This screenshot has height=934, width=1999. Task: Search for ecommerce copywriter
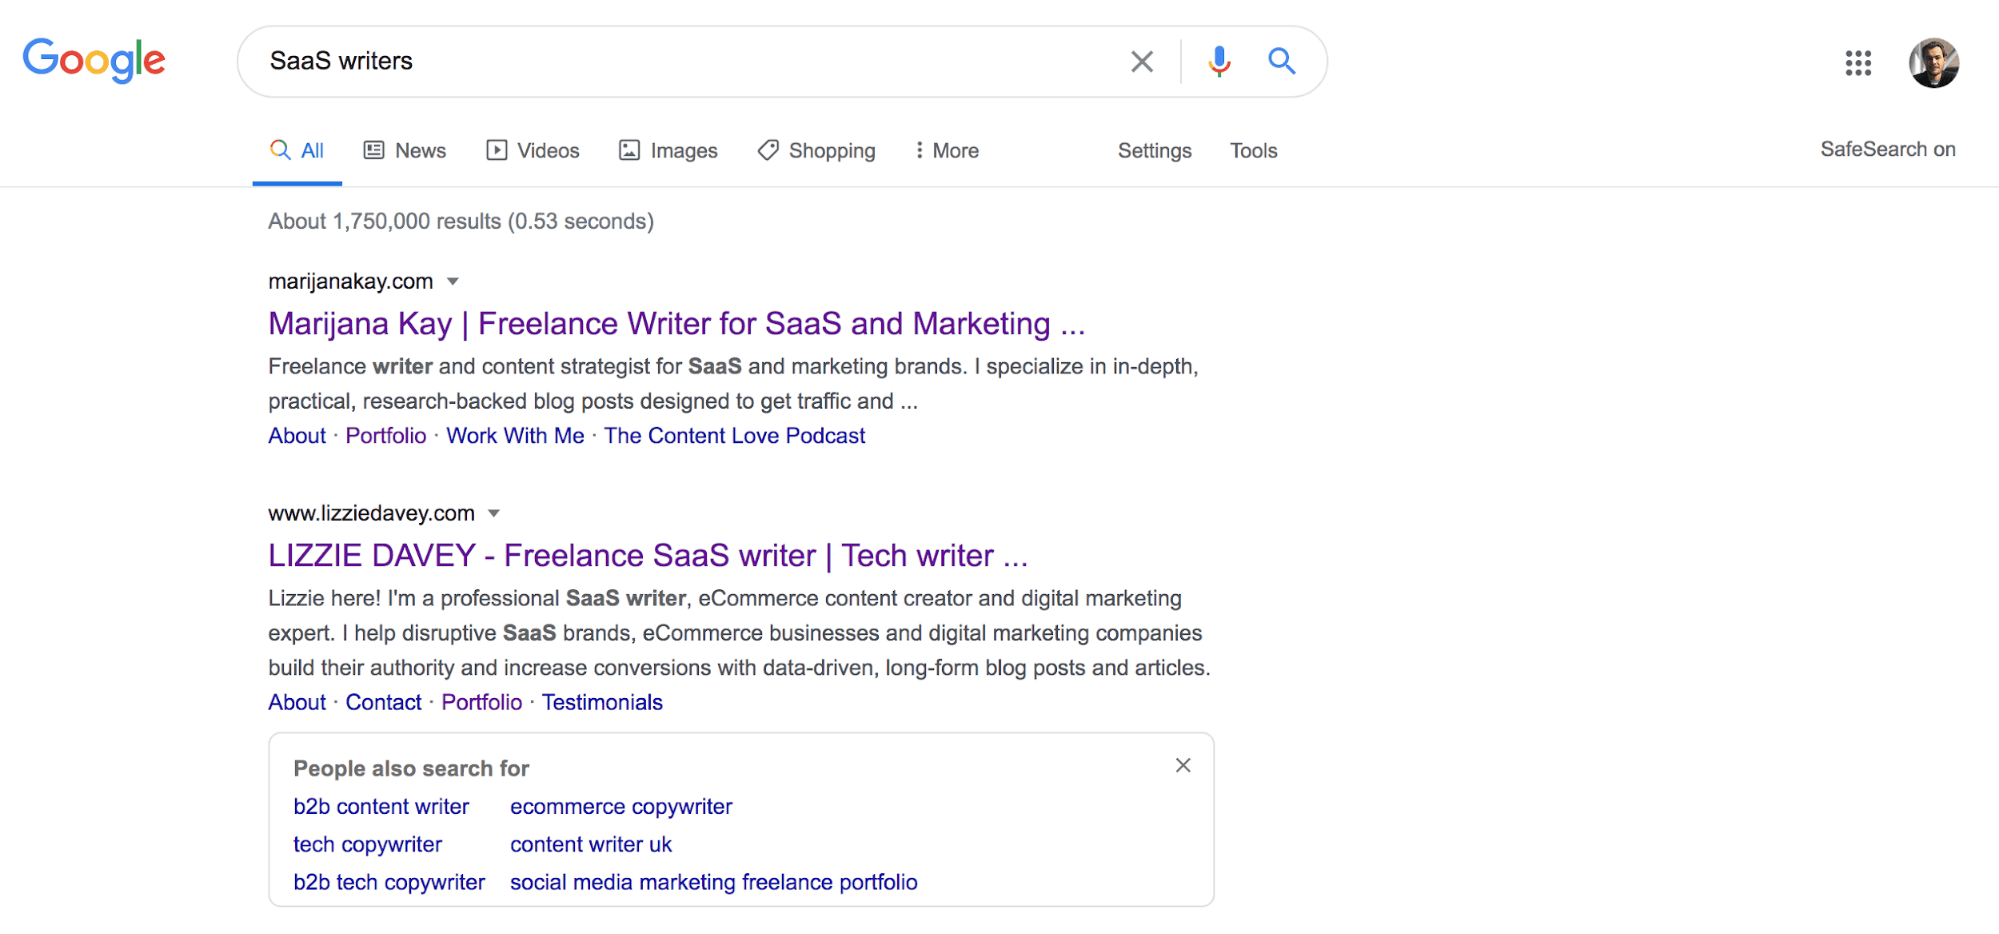point(621,807)
